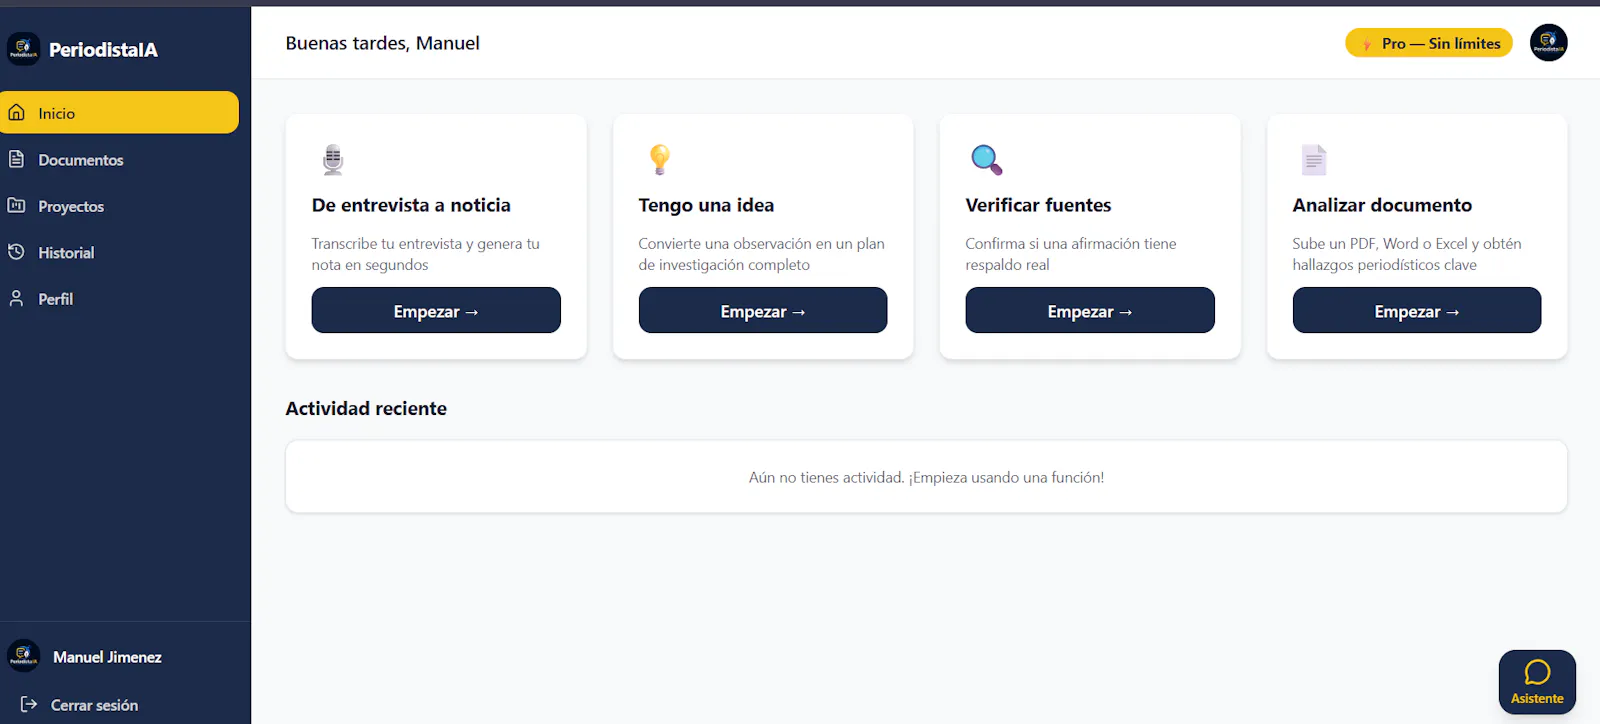Click the clock icon beside Historial
This screenshot has height=724, width=1600.
16,252
